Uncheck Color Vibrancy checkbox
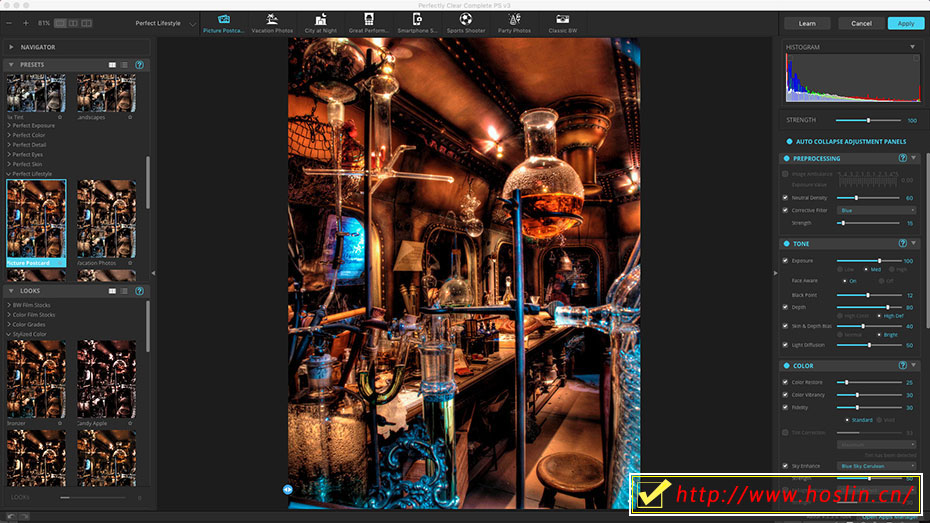 coord(785,394)
